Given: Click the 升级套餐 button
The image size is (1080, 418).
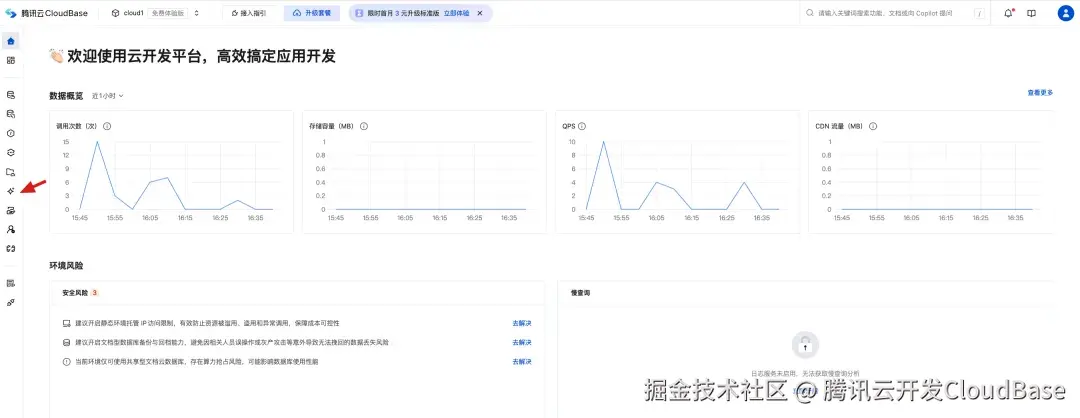Looking at the screenshot, I should [311, 13].
